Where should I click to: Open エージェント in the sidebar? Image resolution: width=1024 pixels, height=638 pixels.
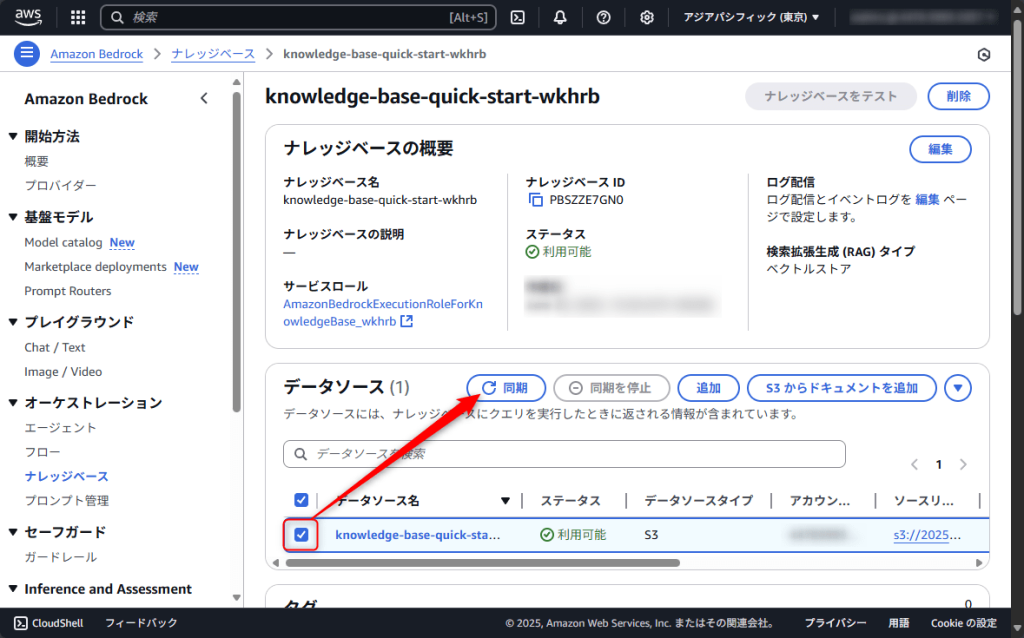point(60,428)
